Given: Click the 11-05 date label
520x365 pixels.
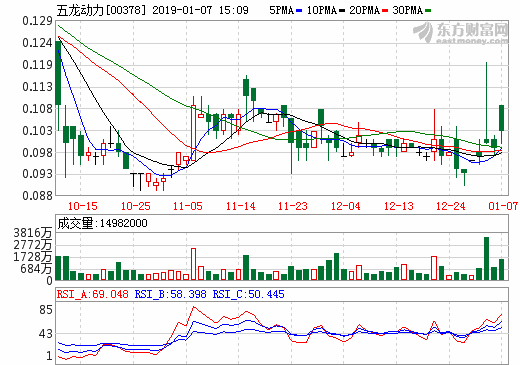Looking at the screenshot, I should 188,206.
